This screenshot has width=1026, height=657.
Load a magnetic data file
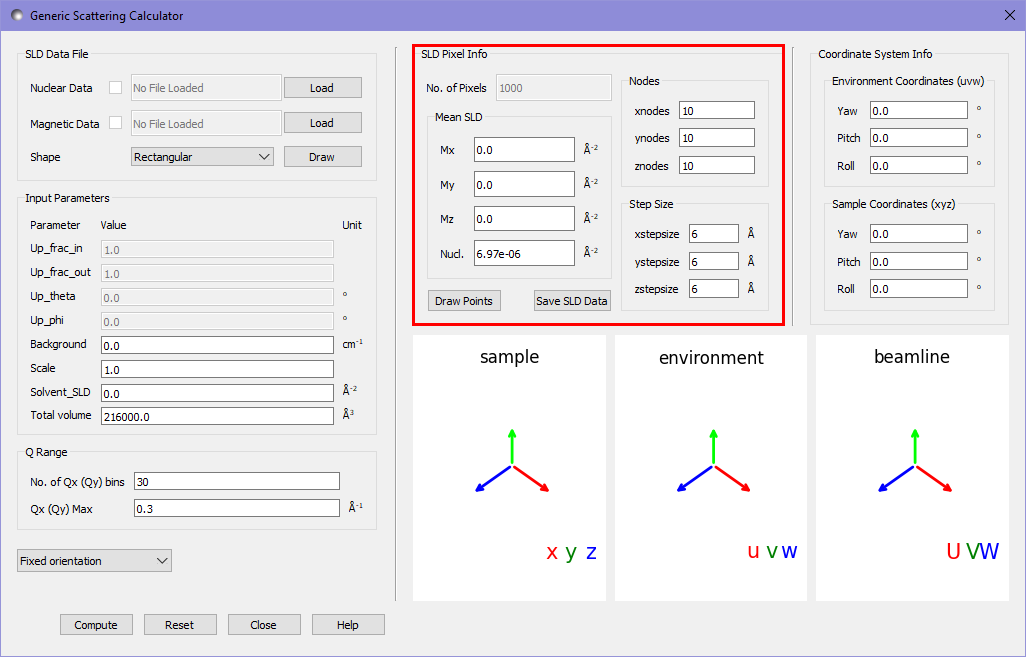point(322,123)
